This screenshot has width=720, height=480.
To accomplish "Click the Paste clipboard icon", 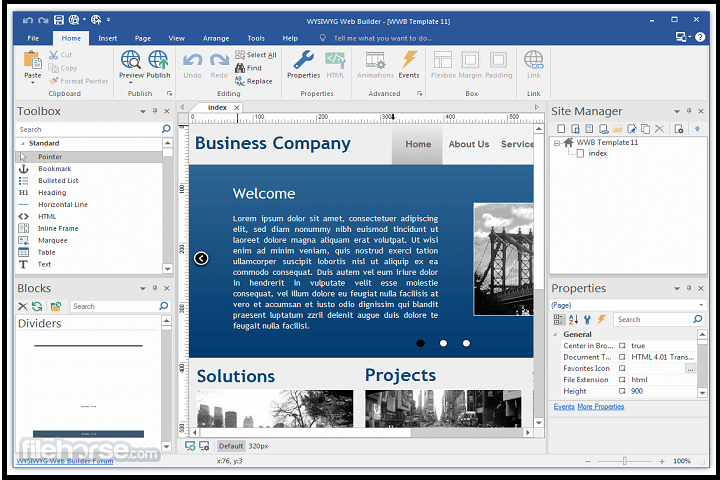I will 33,61.
